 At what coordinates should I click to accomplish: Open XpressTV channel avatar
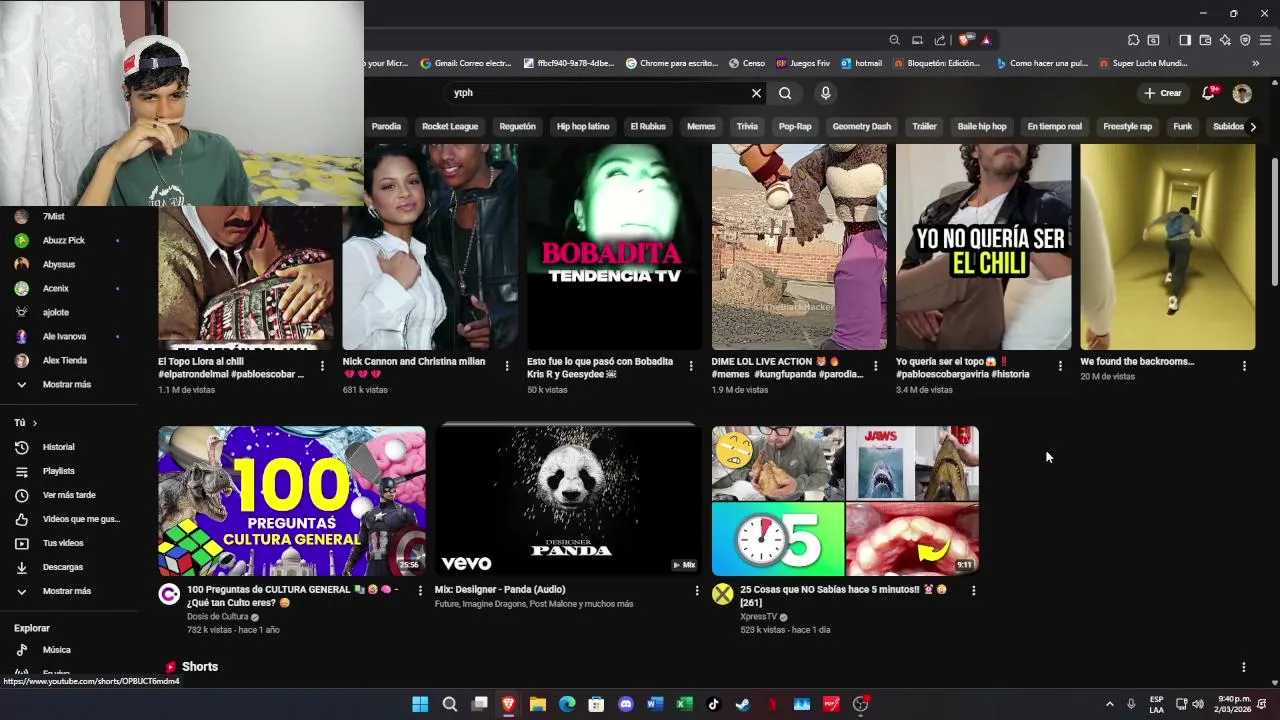pos(722,595)
